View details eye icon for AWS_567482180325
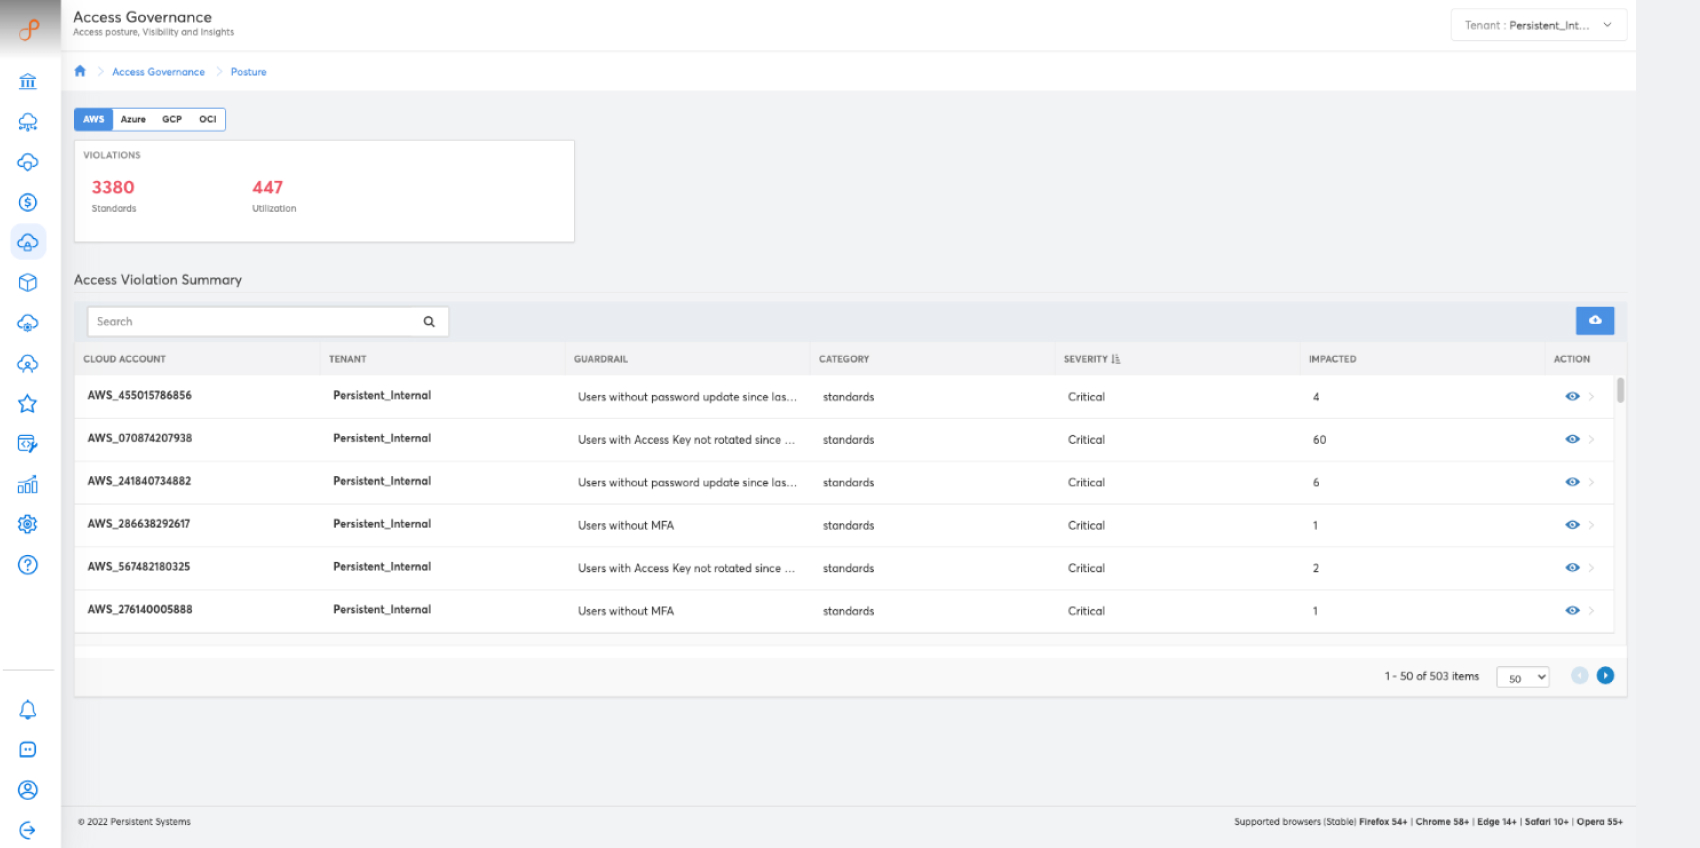The image size is (1700, 848). pyautogui.click(x=1572, y=568)
